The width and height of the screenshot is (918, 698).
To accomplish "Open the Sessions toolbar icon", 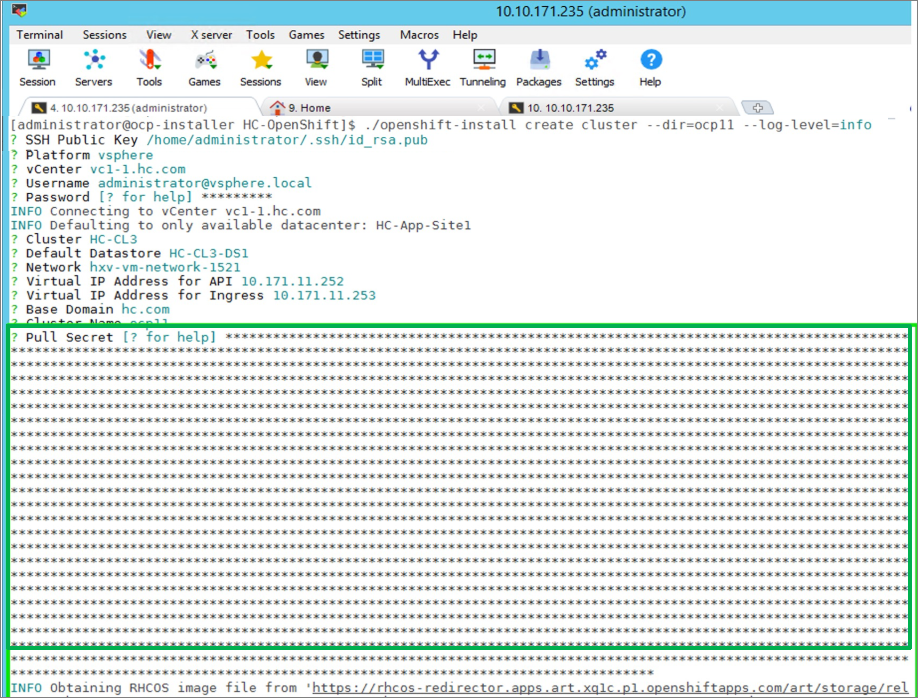I will (260, 66).
